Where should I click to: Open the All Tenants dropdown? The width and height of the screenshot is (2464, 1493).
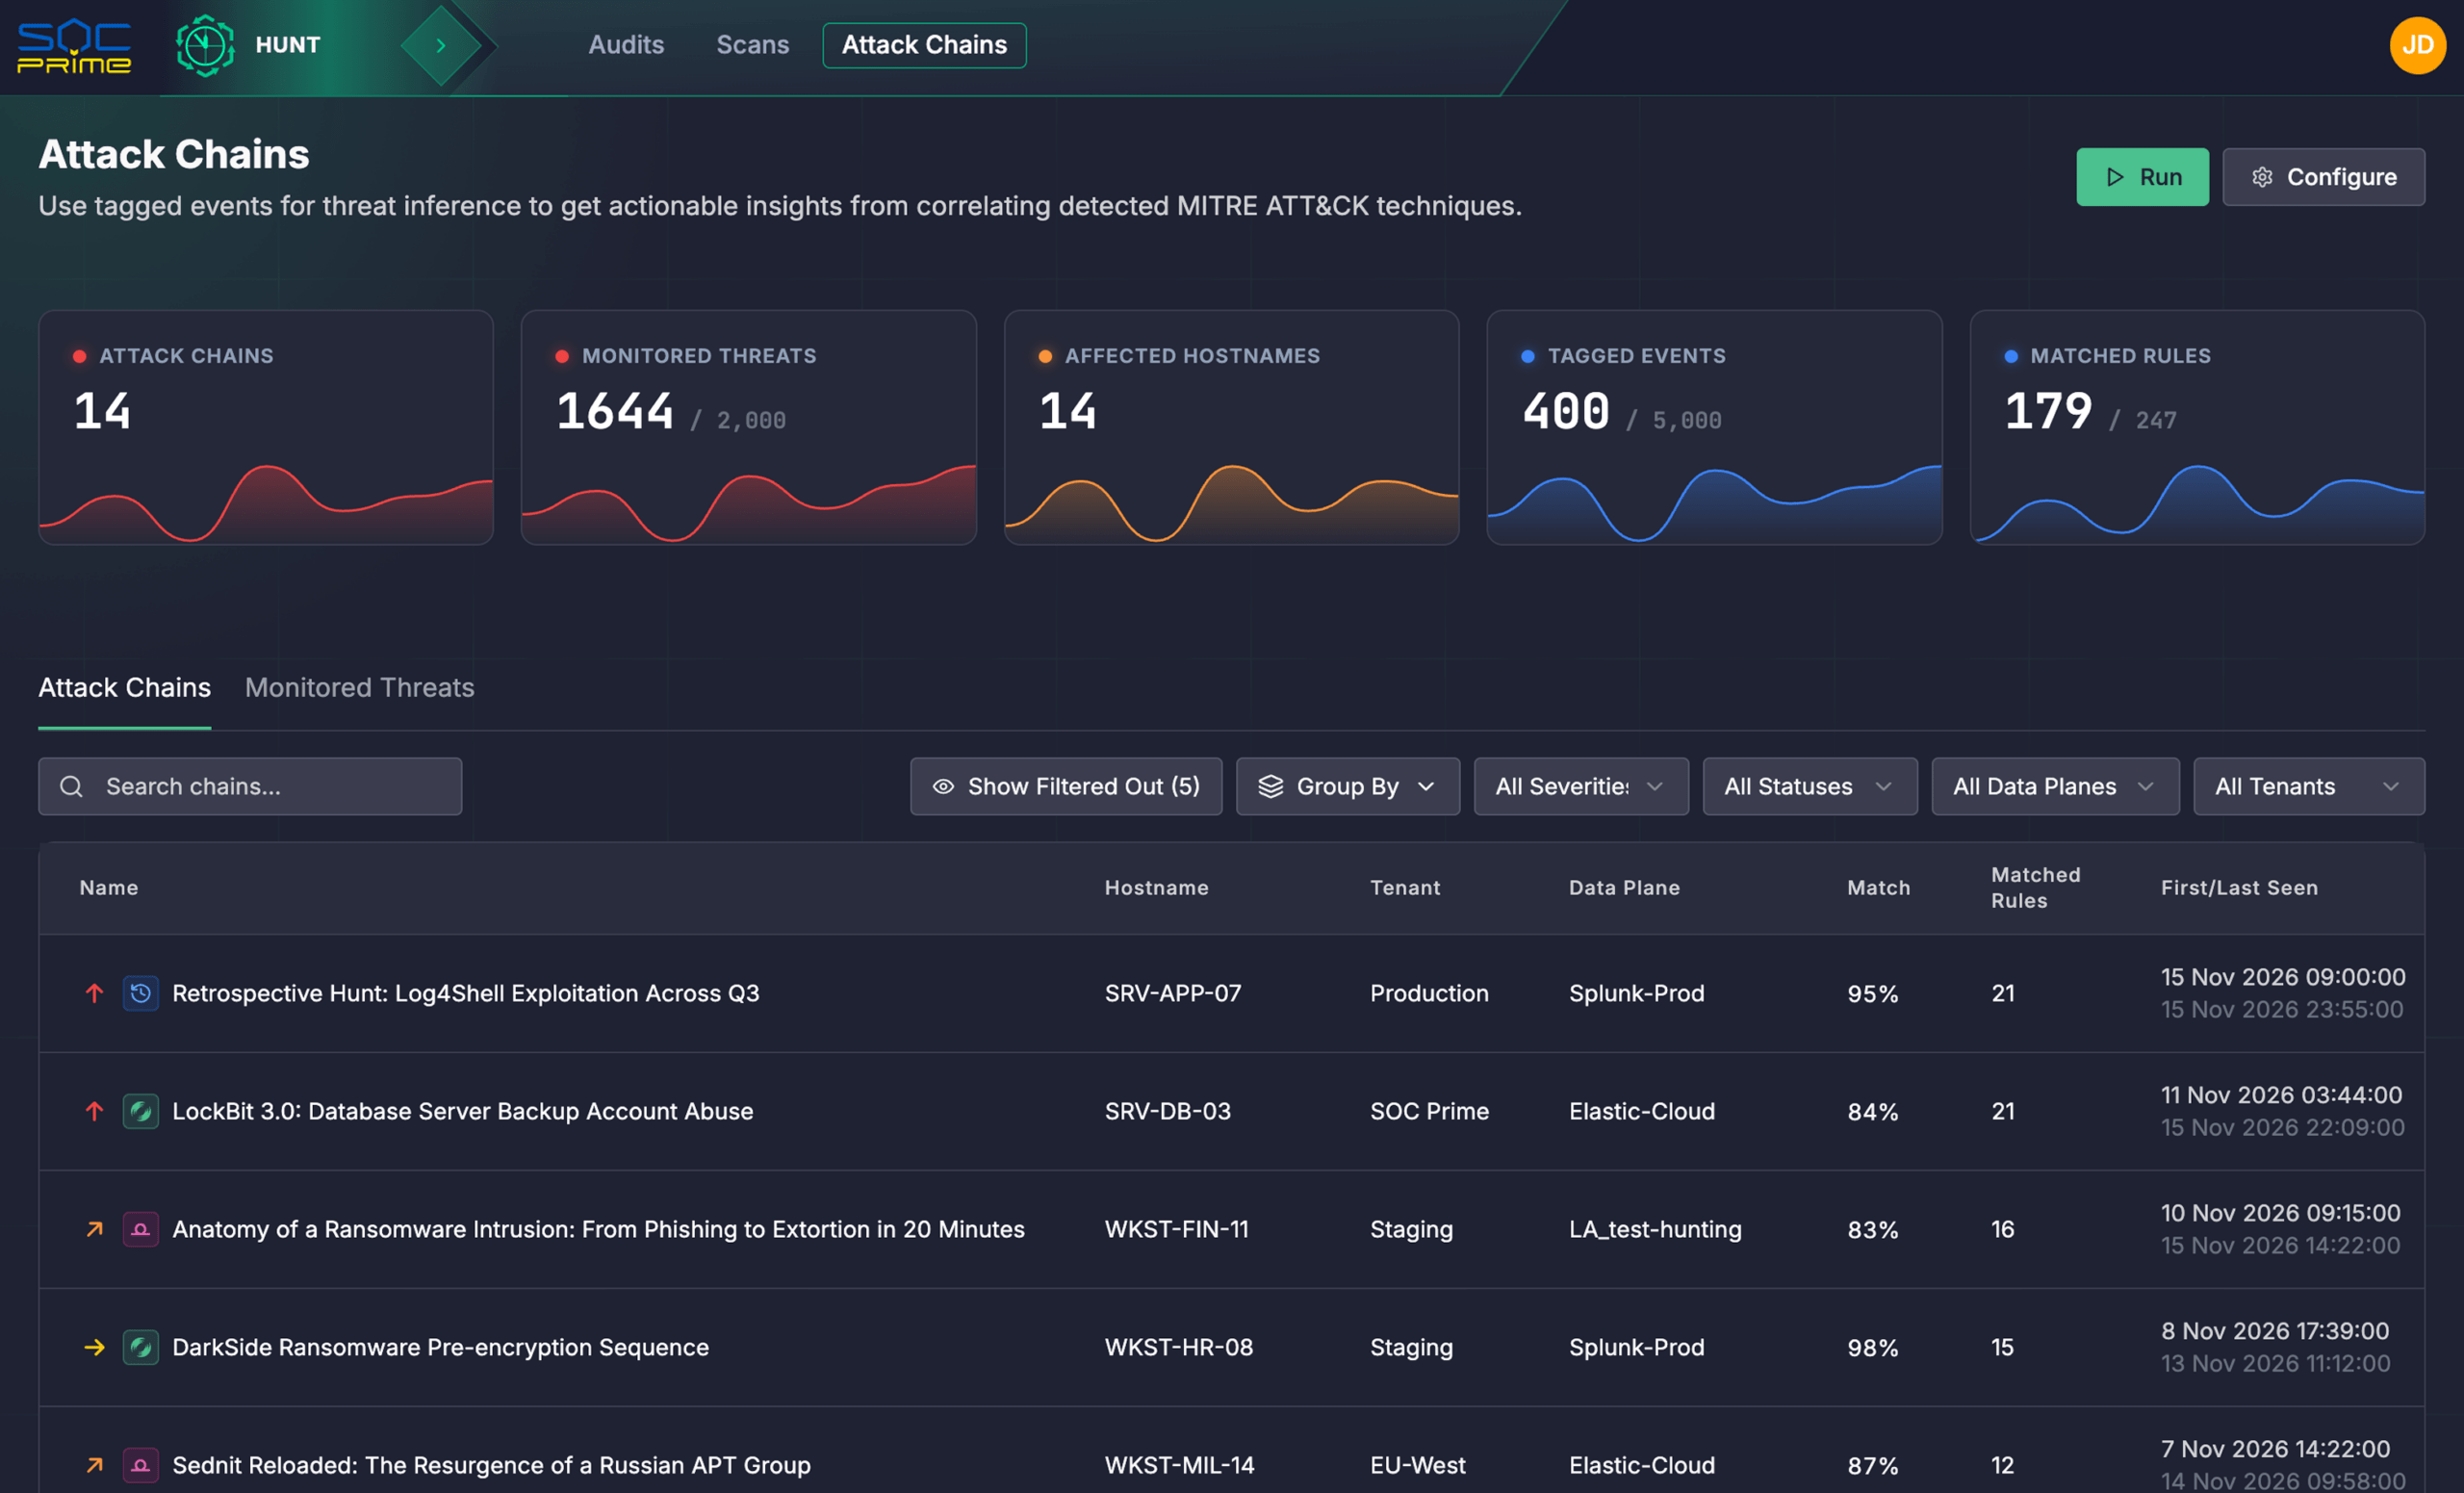coord(2309,786)
